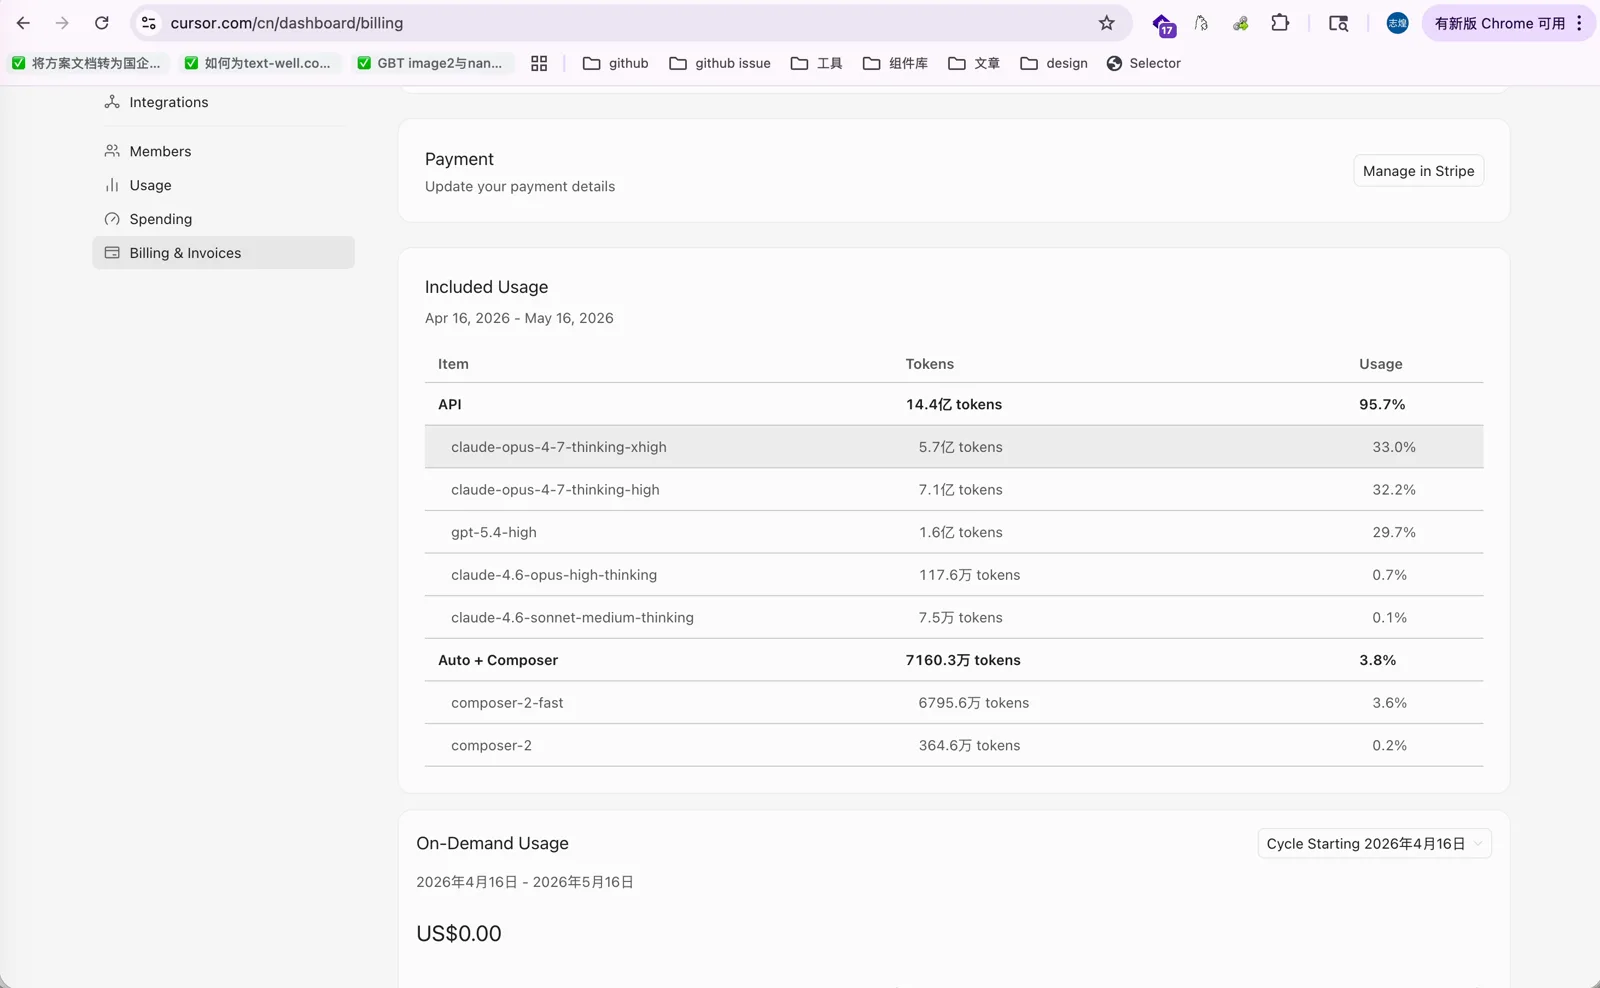This screenshot has height=988, width=1600.
Task: Go back to the previous page
Action: [23, 23]
